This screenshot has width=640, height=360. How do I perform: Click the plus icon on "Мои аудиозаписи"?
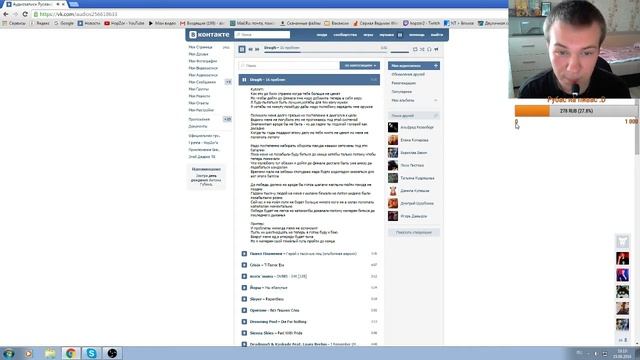pyautogui.click(x=436, y=66)
